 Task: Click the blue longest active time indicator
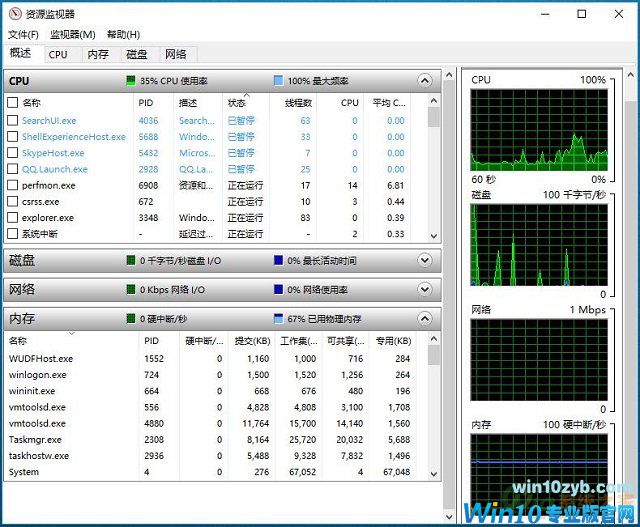278,260
